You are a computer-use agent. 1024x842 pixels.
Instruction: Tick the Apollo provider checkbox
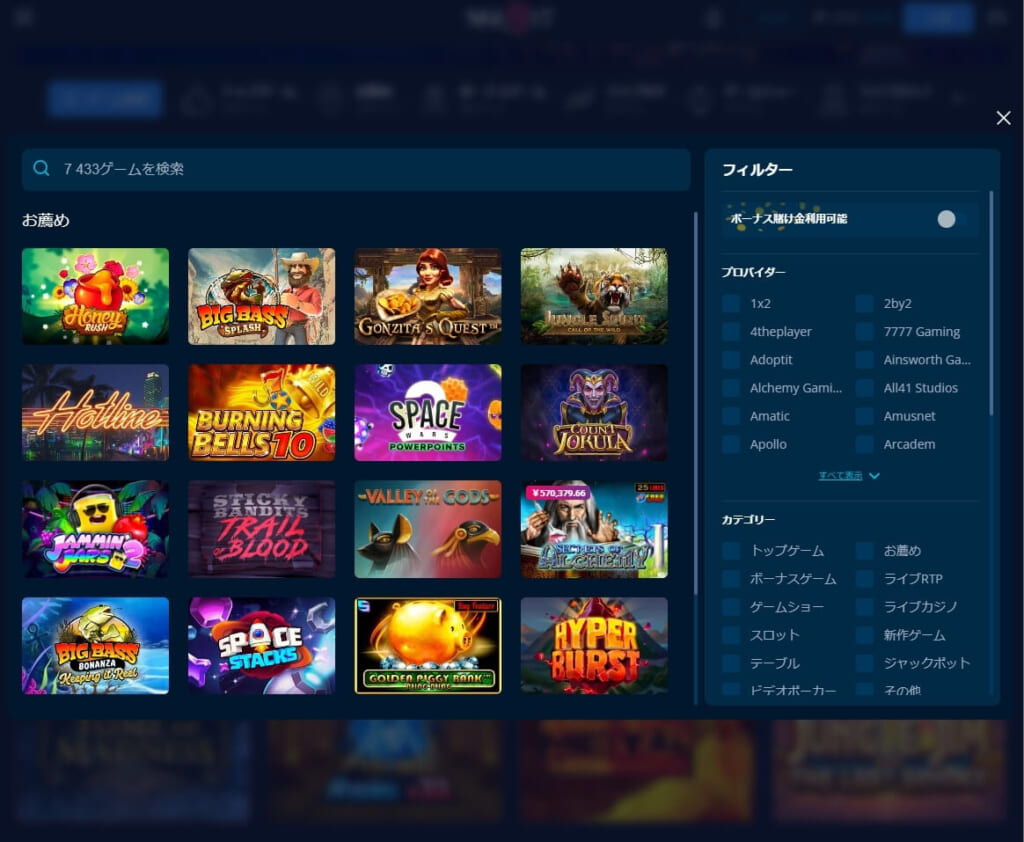[731, 444]
